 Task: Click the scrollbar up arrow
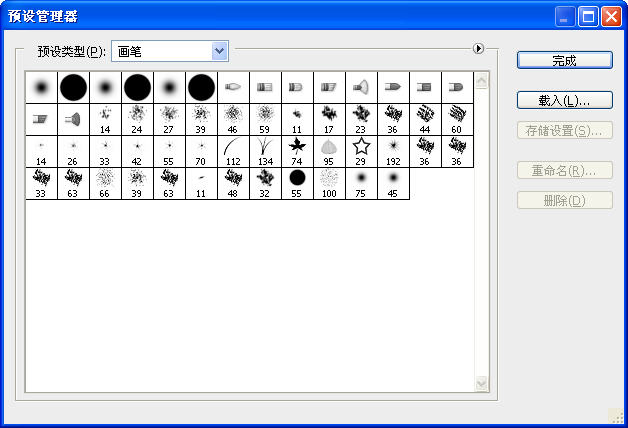coord(481,78)
